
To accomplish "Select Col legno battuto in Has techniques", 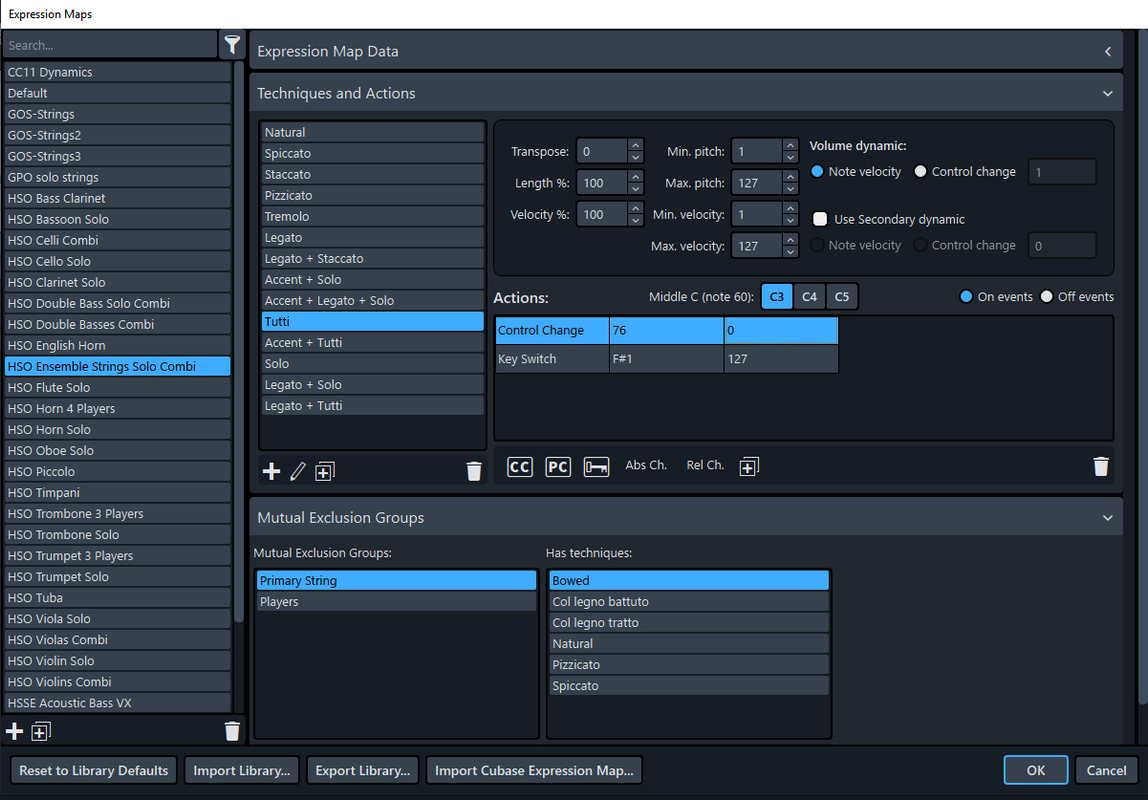I will tap(689, 602).
